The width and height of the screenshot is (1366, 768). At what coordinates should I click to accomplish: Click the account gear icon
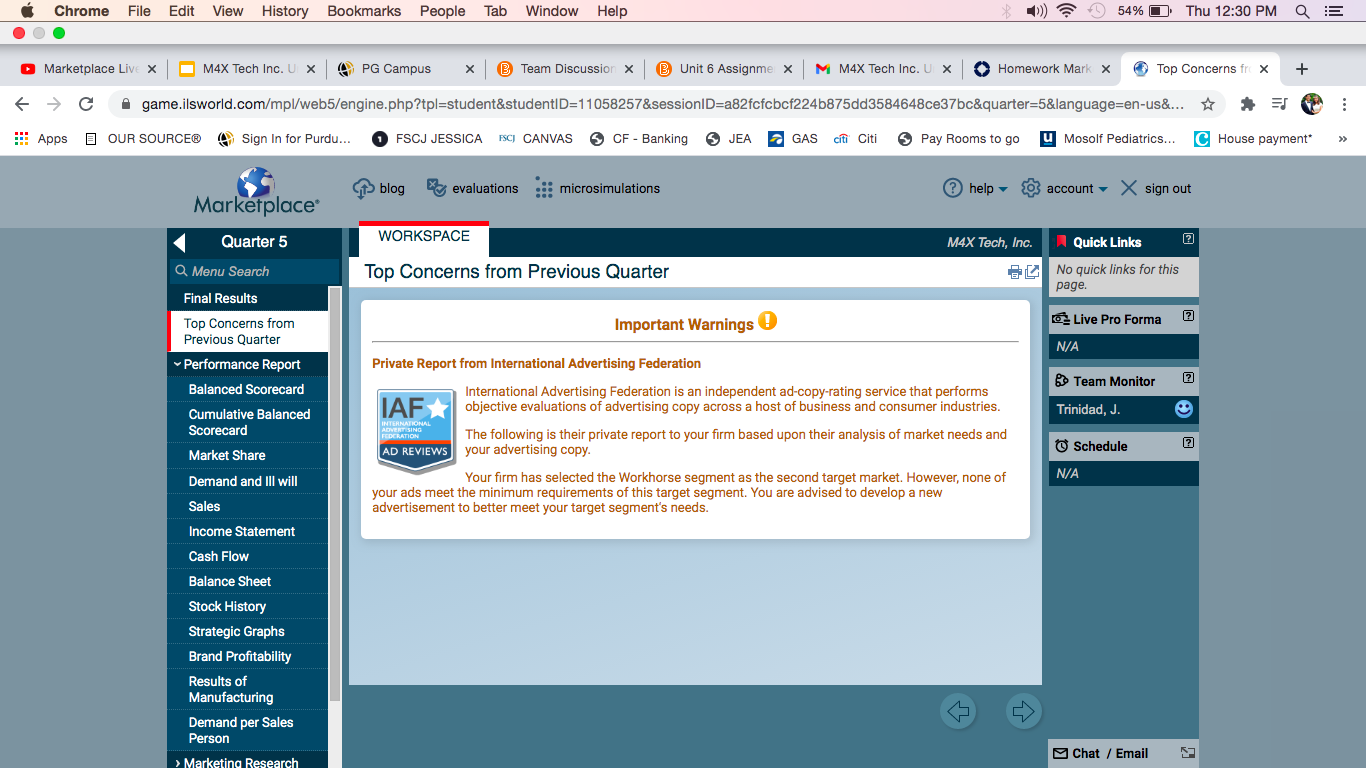[1031, 188]
